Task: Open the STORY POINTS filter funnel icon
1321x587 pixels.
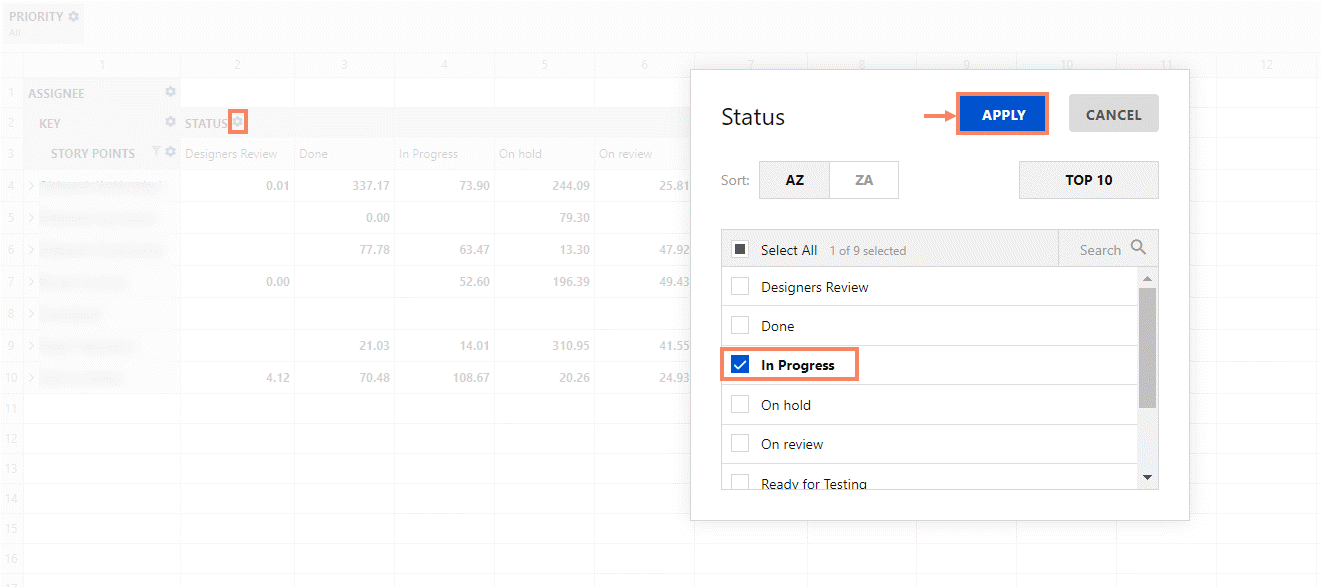Action: [x=157, y=152]
